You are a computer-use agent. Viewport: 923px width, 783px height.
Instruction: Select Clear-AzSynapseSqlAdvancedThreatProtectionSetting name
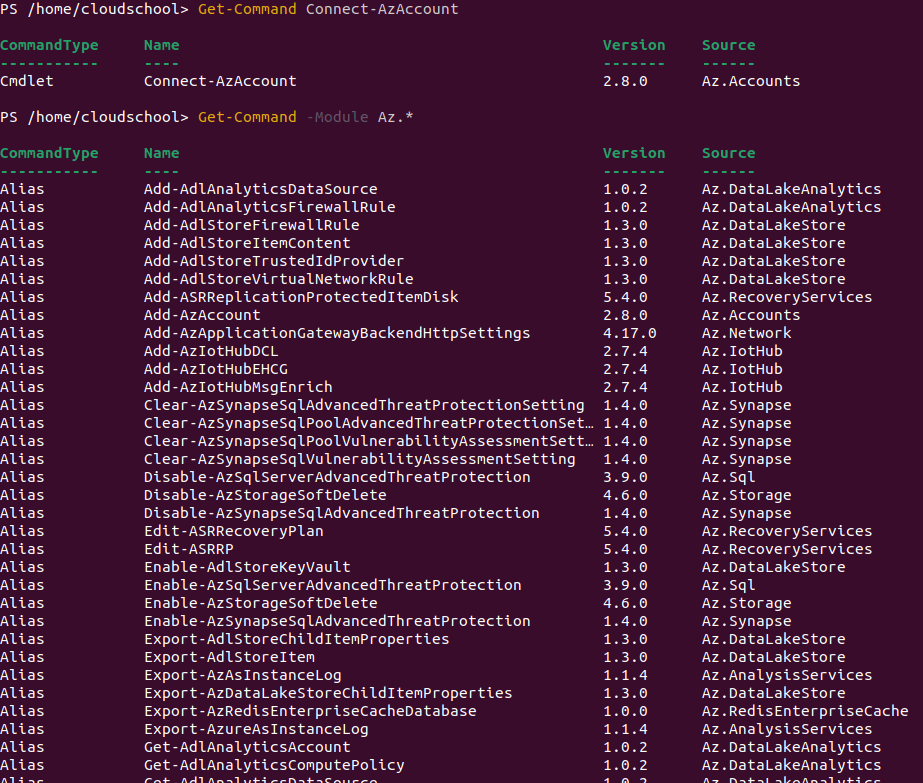364,405
